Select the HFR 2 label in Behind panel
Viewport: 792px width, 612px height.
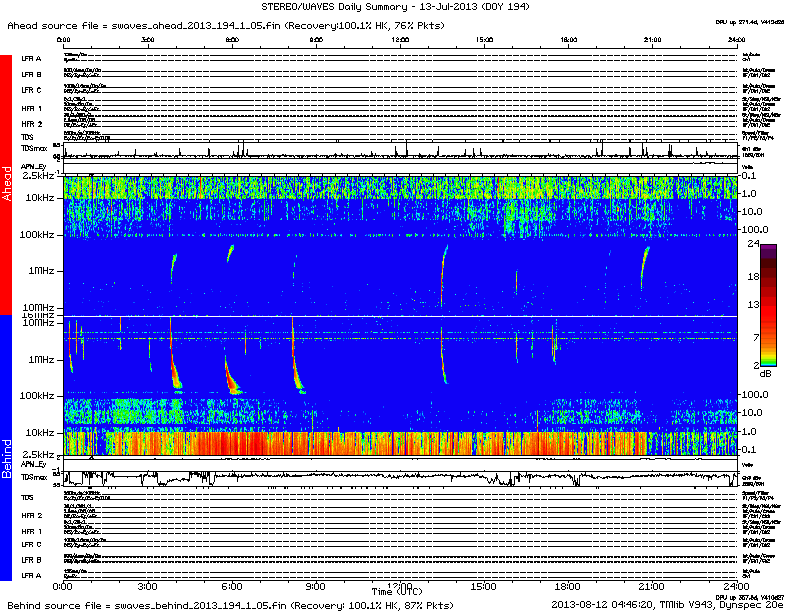(32, 515)
